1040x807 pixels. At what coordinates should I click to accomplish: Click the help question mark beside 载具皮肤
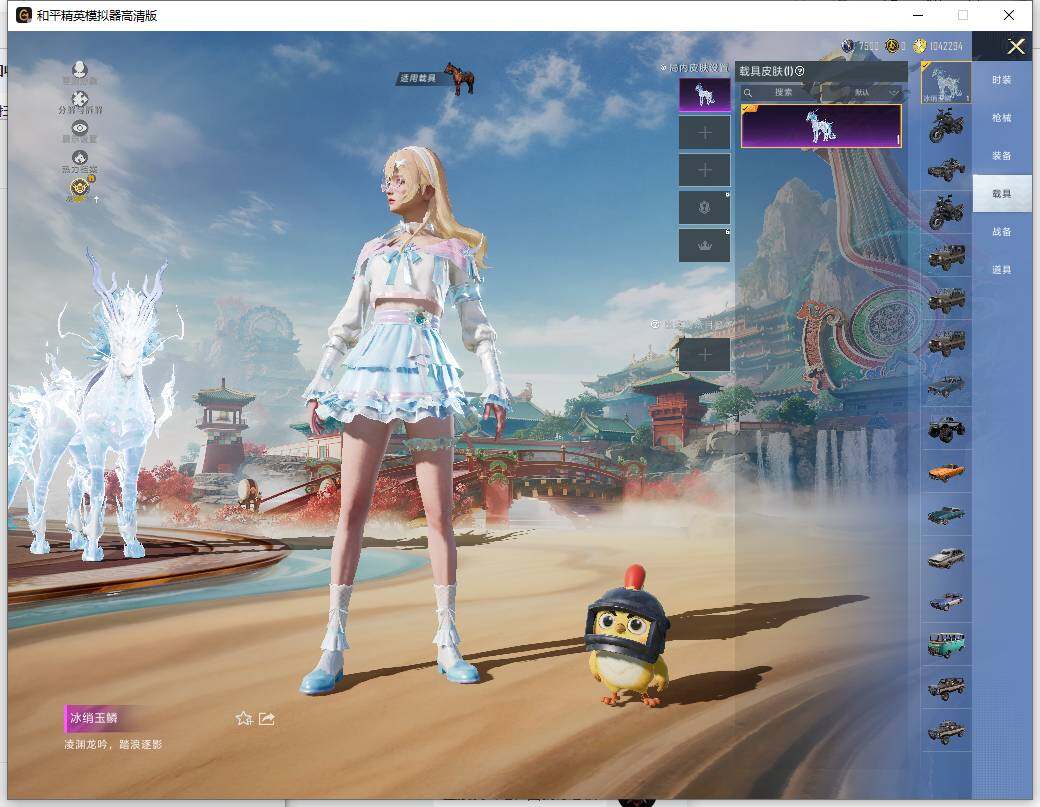(799, 71)
